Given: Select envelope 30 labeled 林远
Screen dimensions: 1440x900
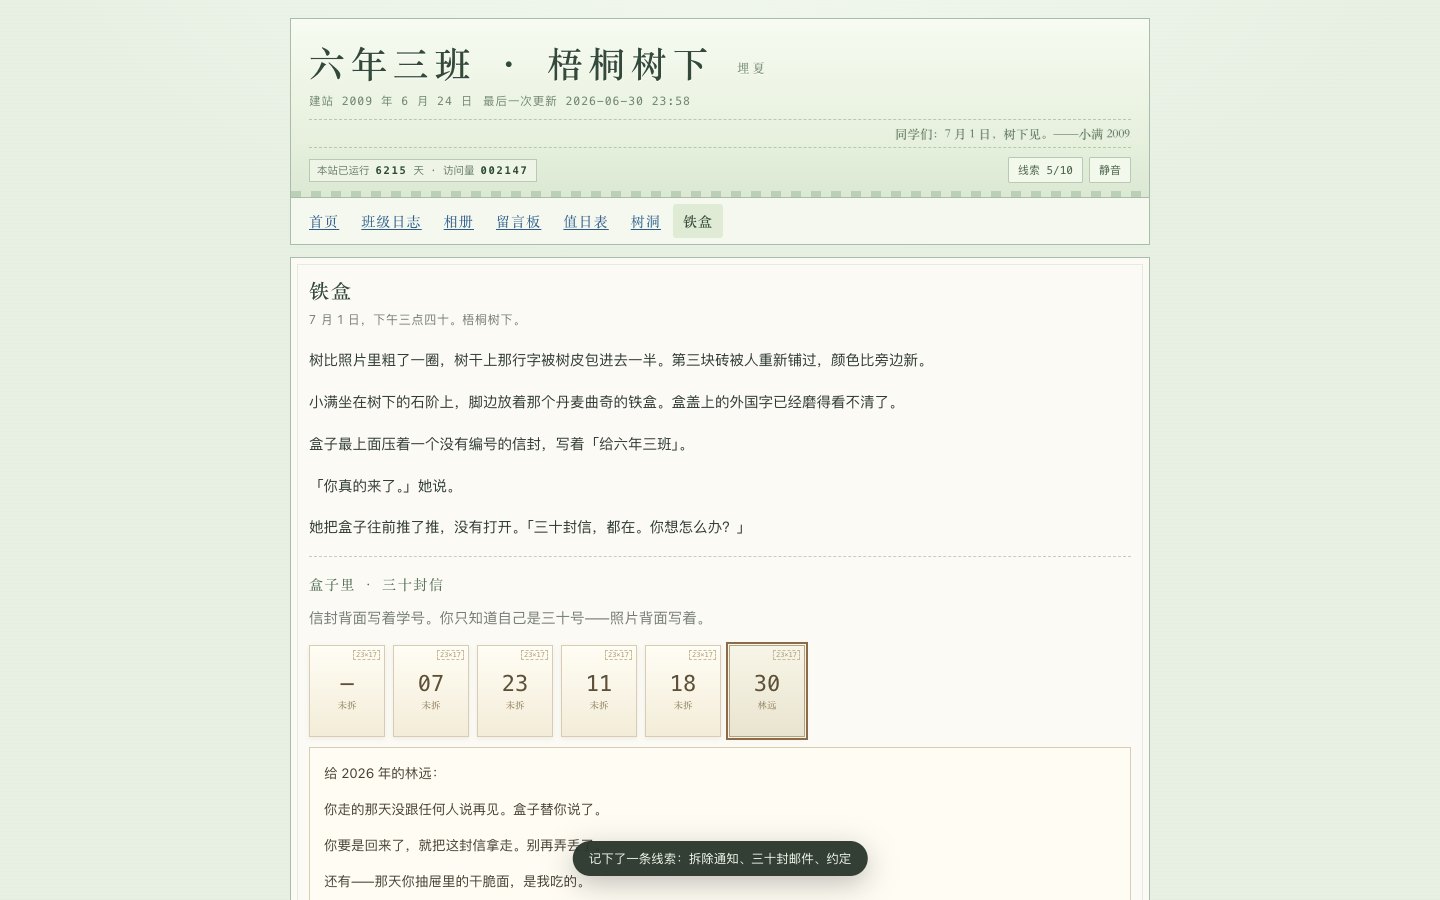Looking at the screenshot, I should point(767,691).
